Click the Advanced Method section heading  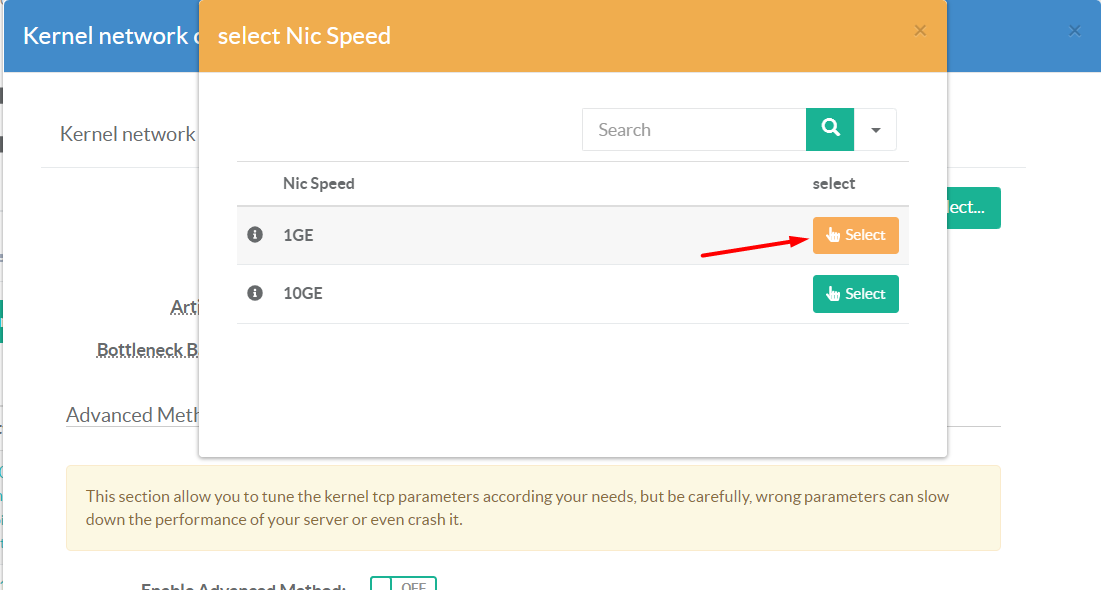point(132,415)
